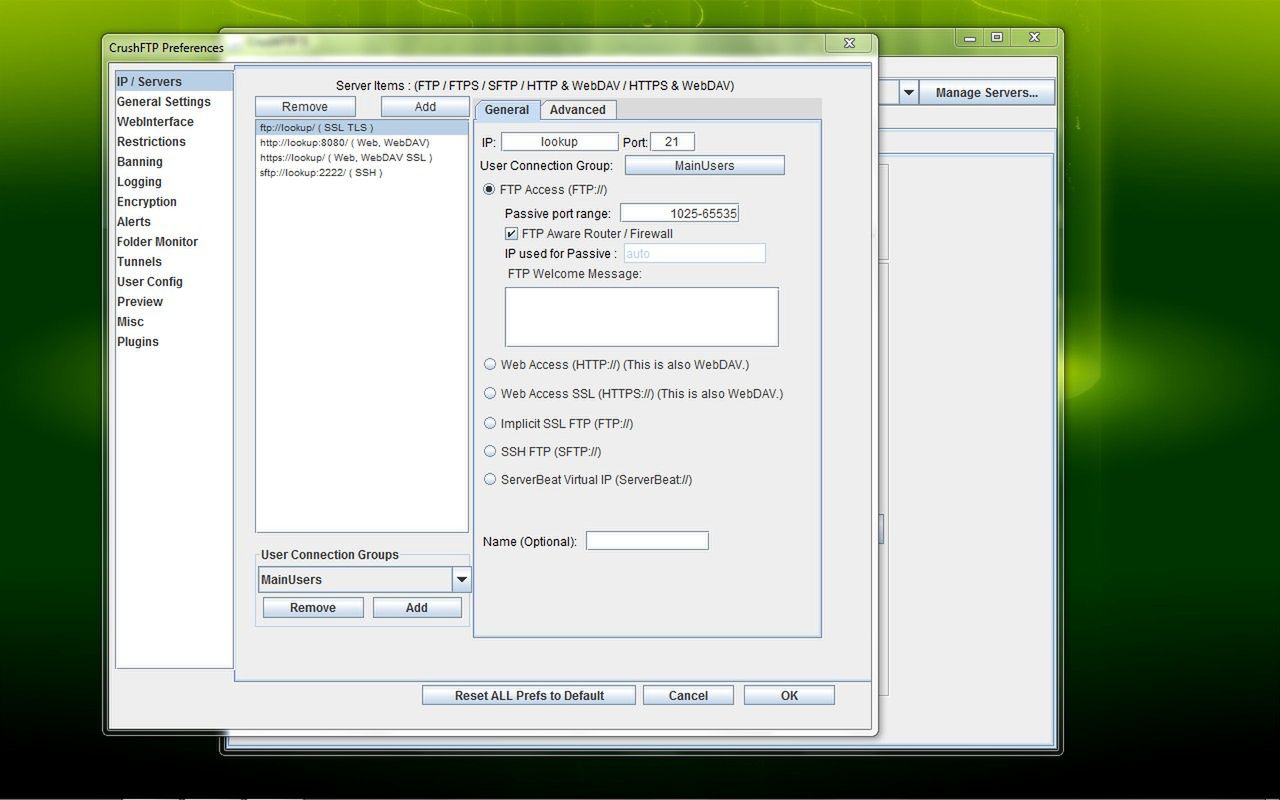Click the Port input field
Viewport: 1280px width, 800px height.
point(672,142)
